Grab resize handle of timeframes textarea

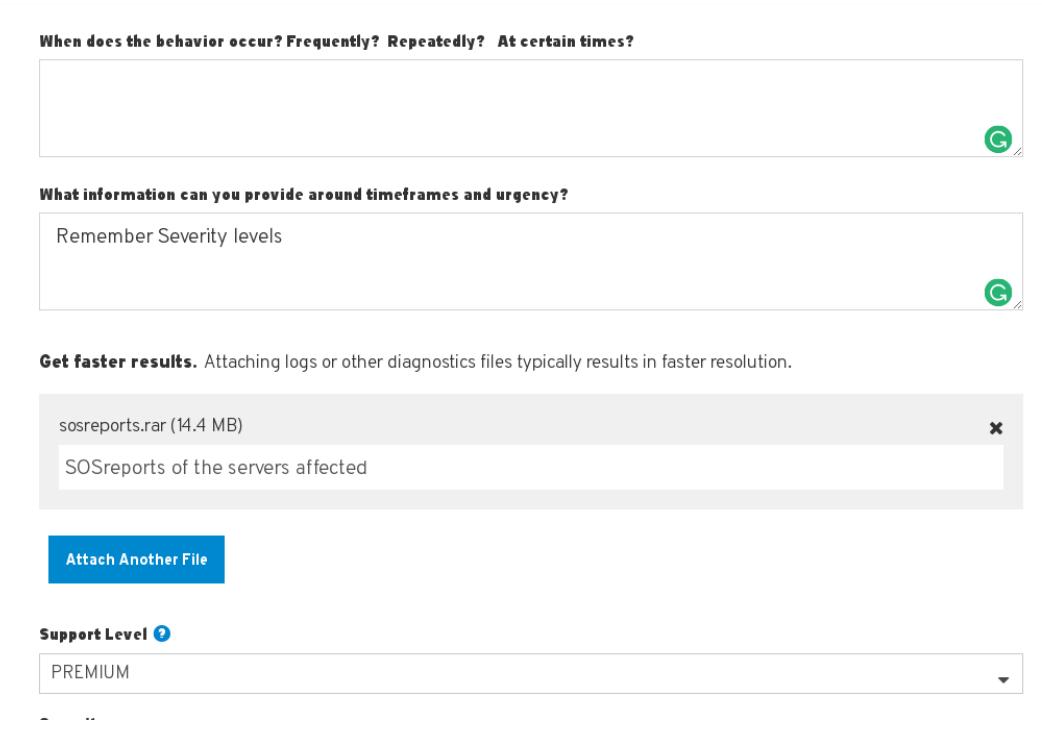[1017, 304]
